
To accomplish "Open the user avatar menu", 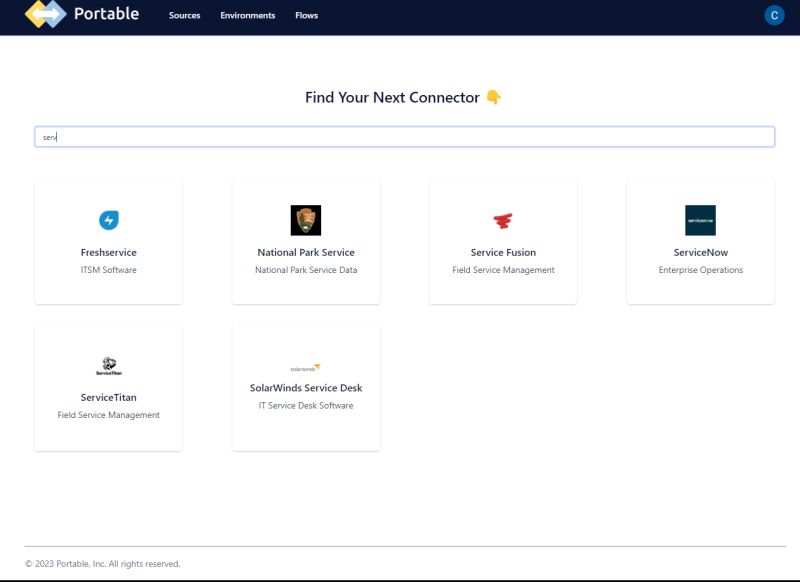I will pos(773,15).
